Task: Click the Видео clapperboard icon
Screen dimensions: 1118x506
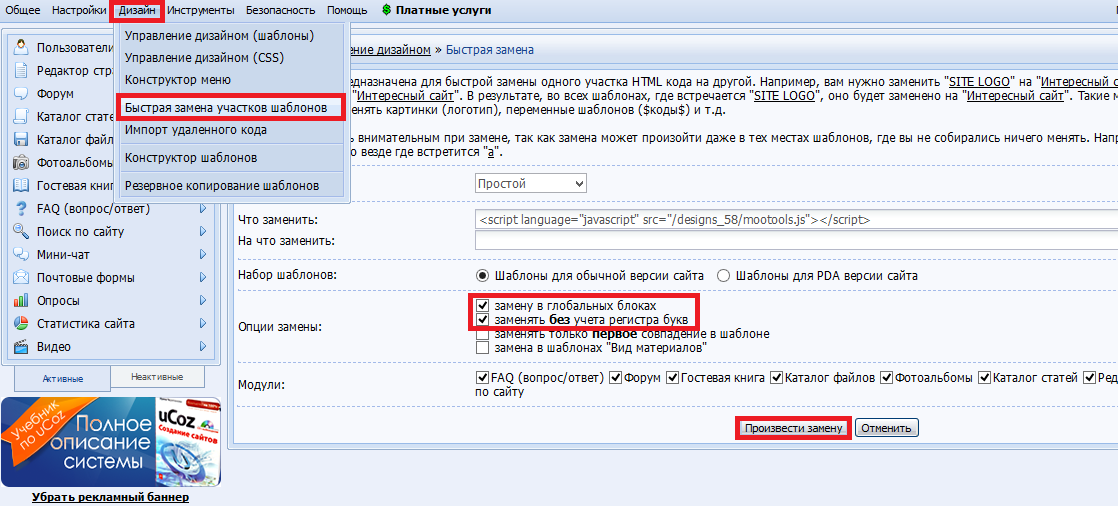Action: tap(21, 346)
